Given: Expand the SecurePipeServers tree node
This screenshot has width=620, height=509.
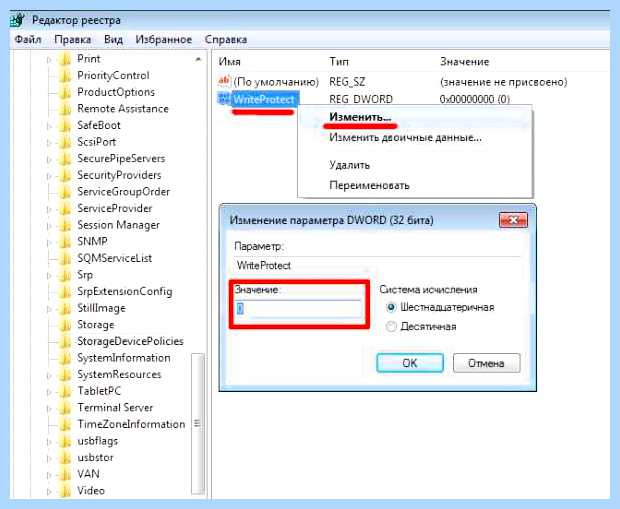Looking at the screenshot, I should [x=49, y=159].
